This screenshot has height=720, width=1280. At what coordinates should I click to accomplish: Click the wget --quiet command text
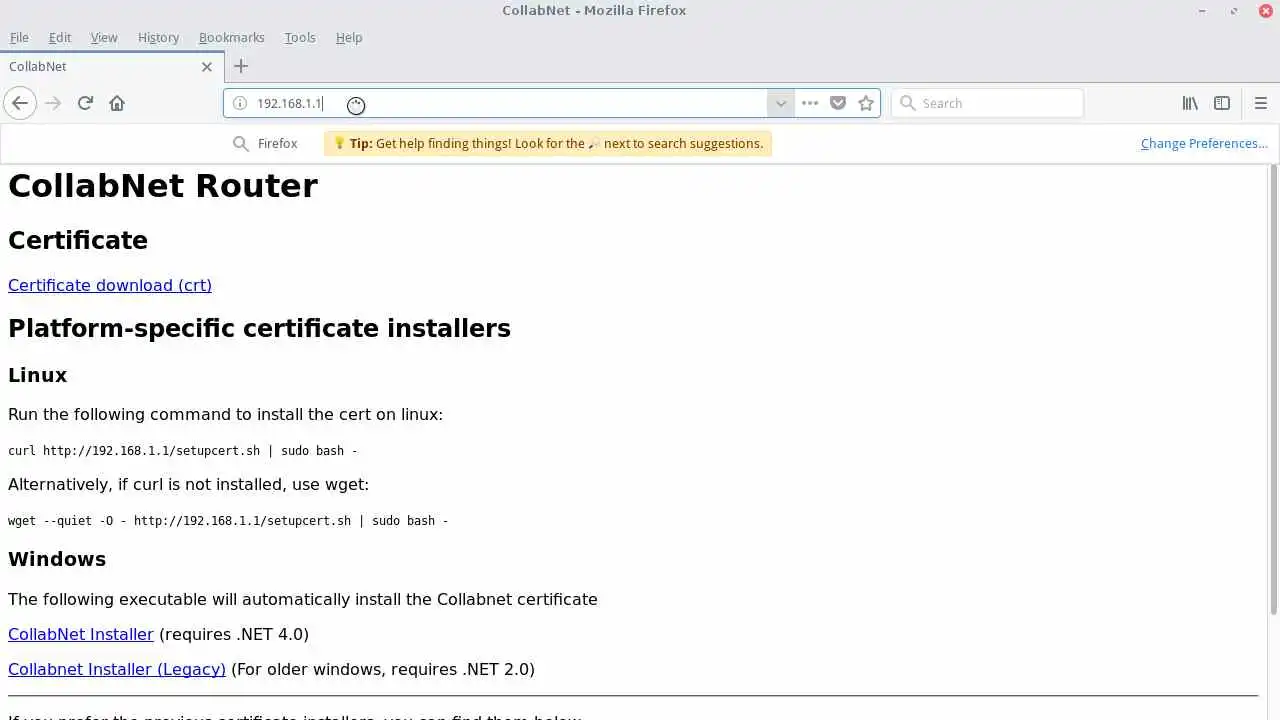pos(228,521)
